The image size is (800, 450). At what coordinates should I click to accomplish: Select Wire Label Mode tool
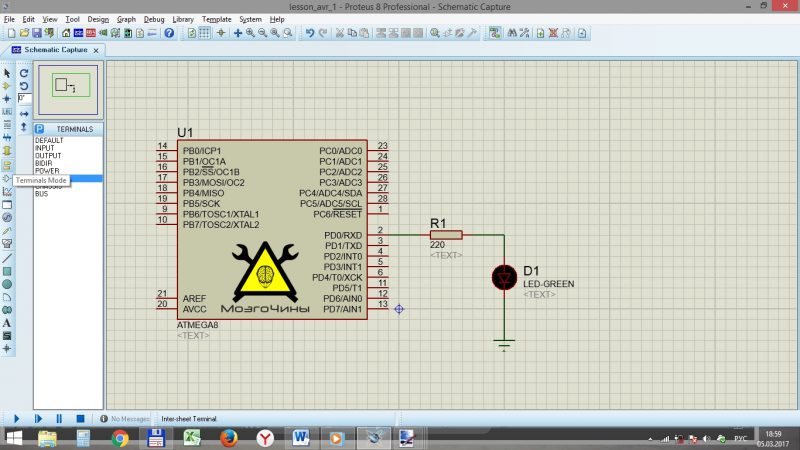pyautogui.click(x=7, y=111)
